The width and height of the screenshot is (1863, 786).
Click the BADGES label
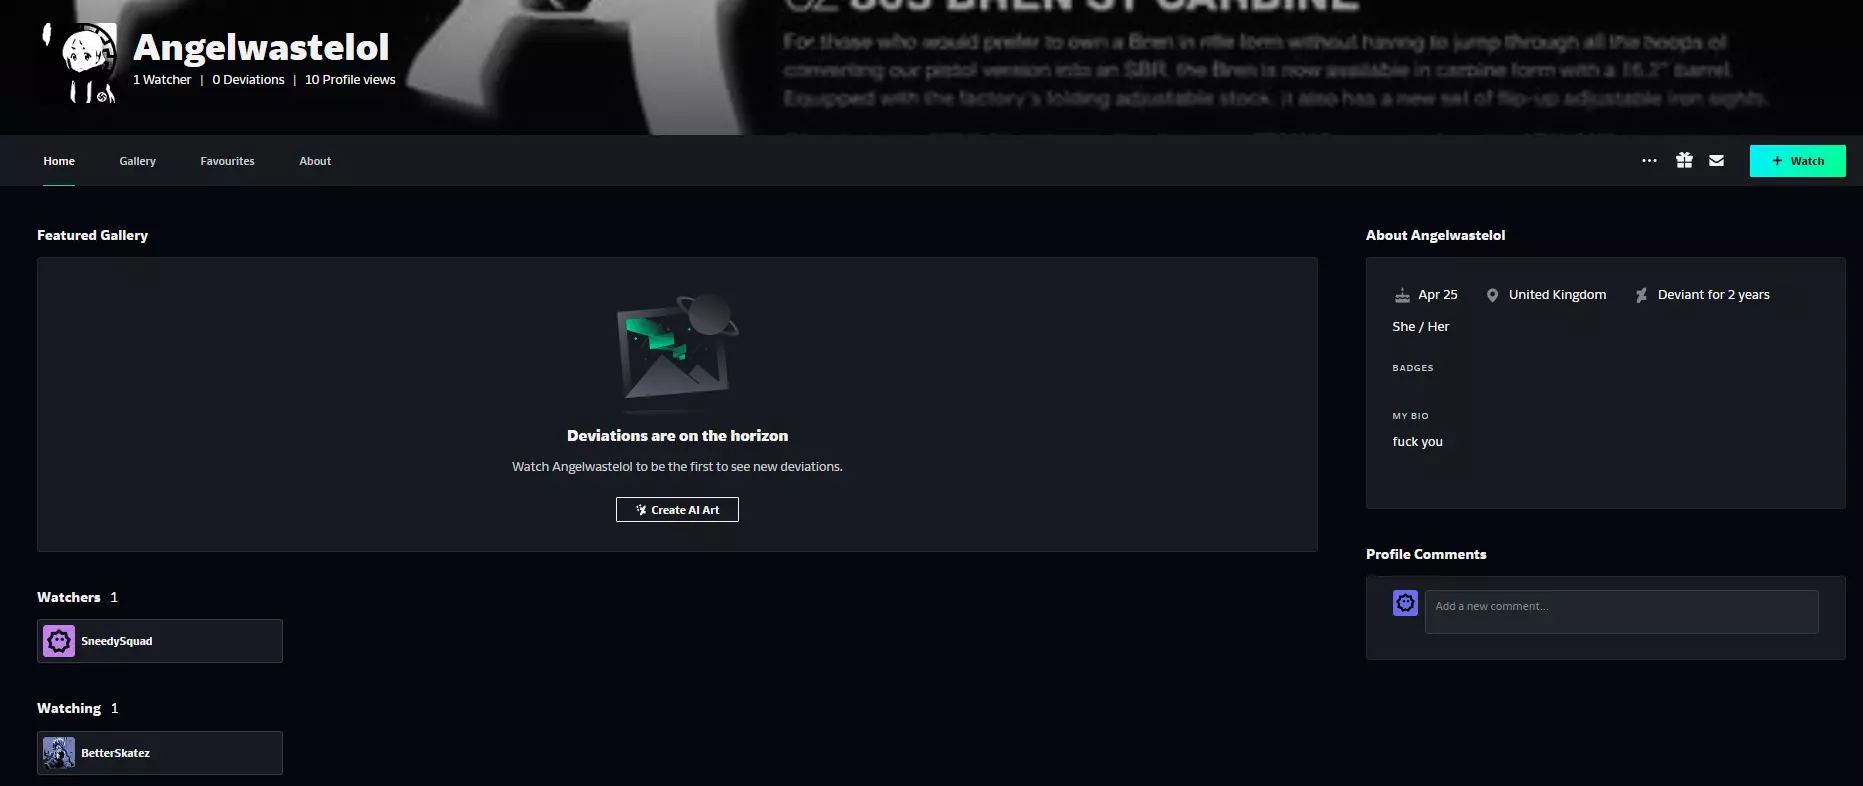pyautogui.click(x=1413, y=368)
